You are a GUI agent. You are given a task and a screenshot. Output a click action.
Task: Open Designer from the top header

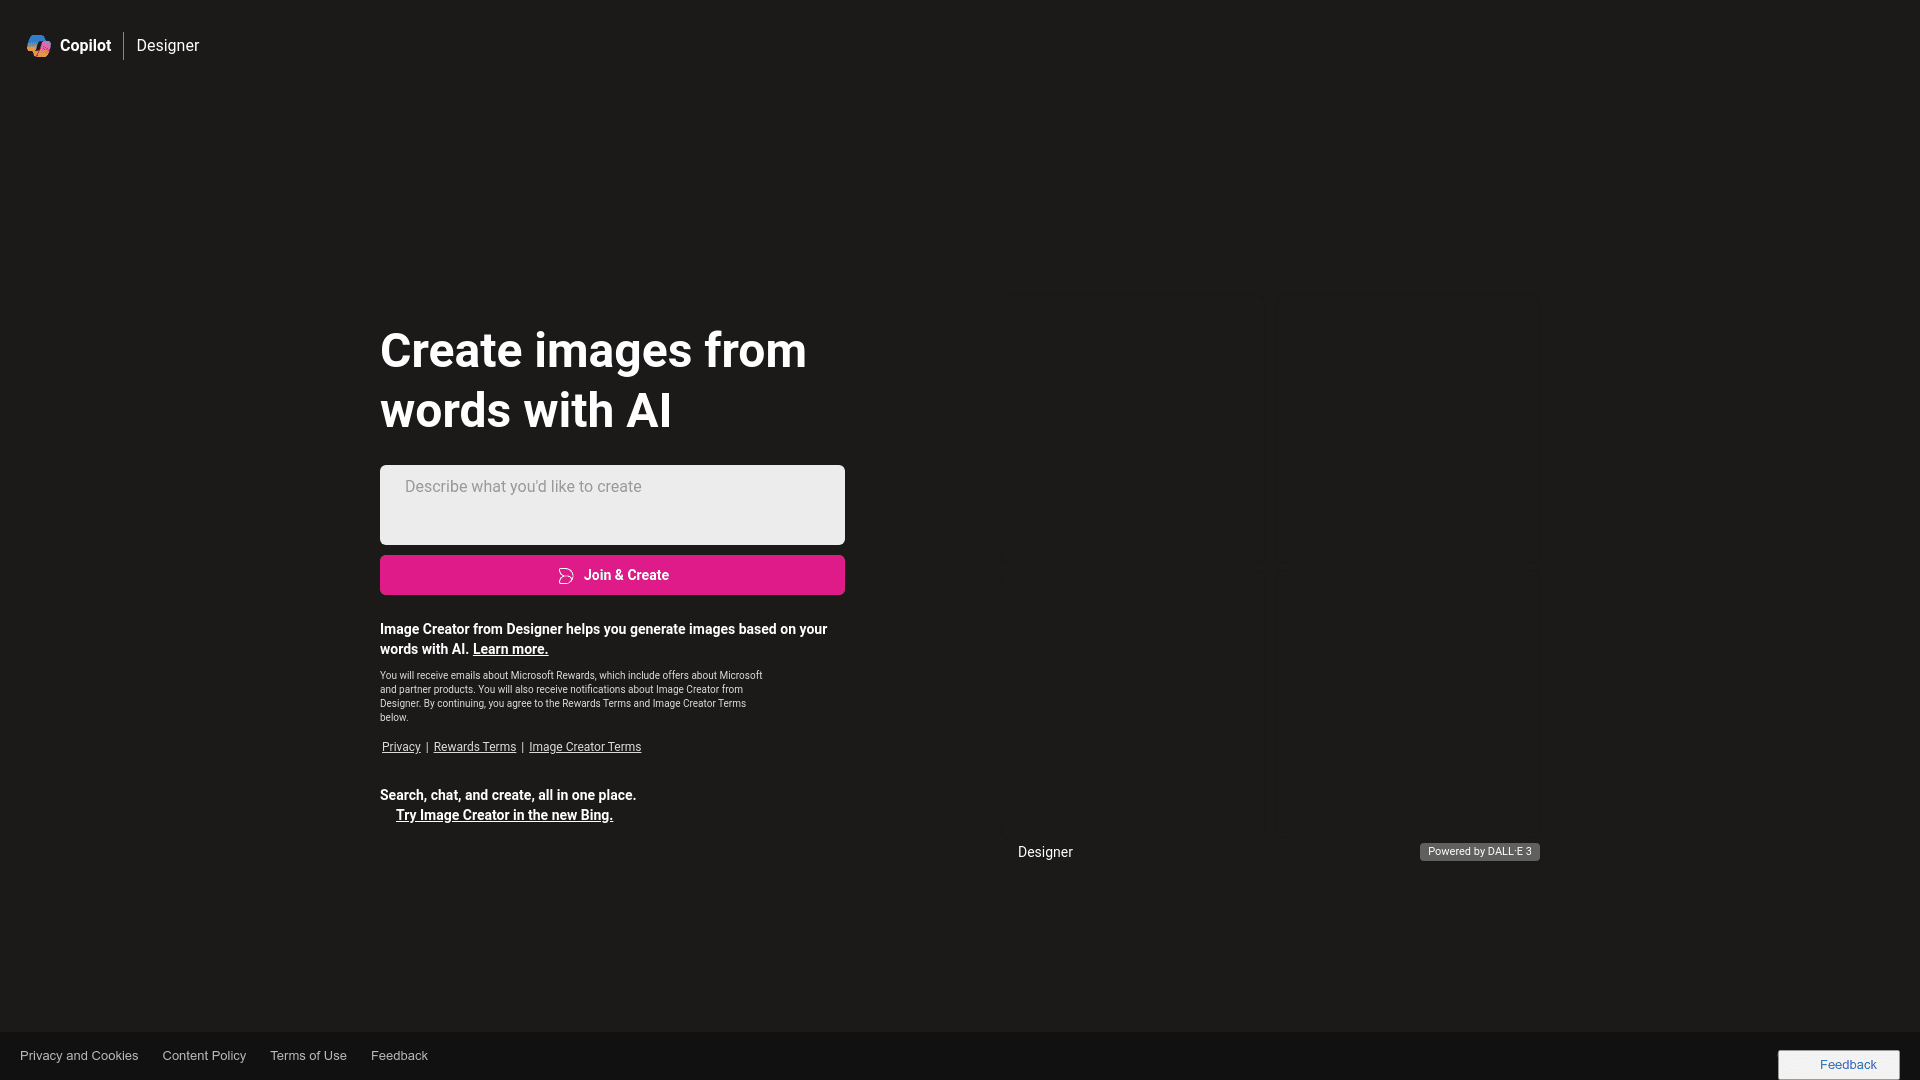tap(167, 45)
